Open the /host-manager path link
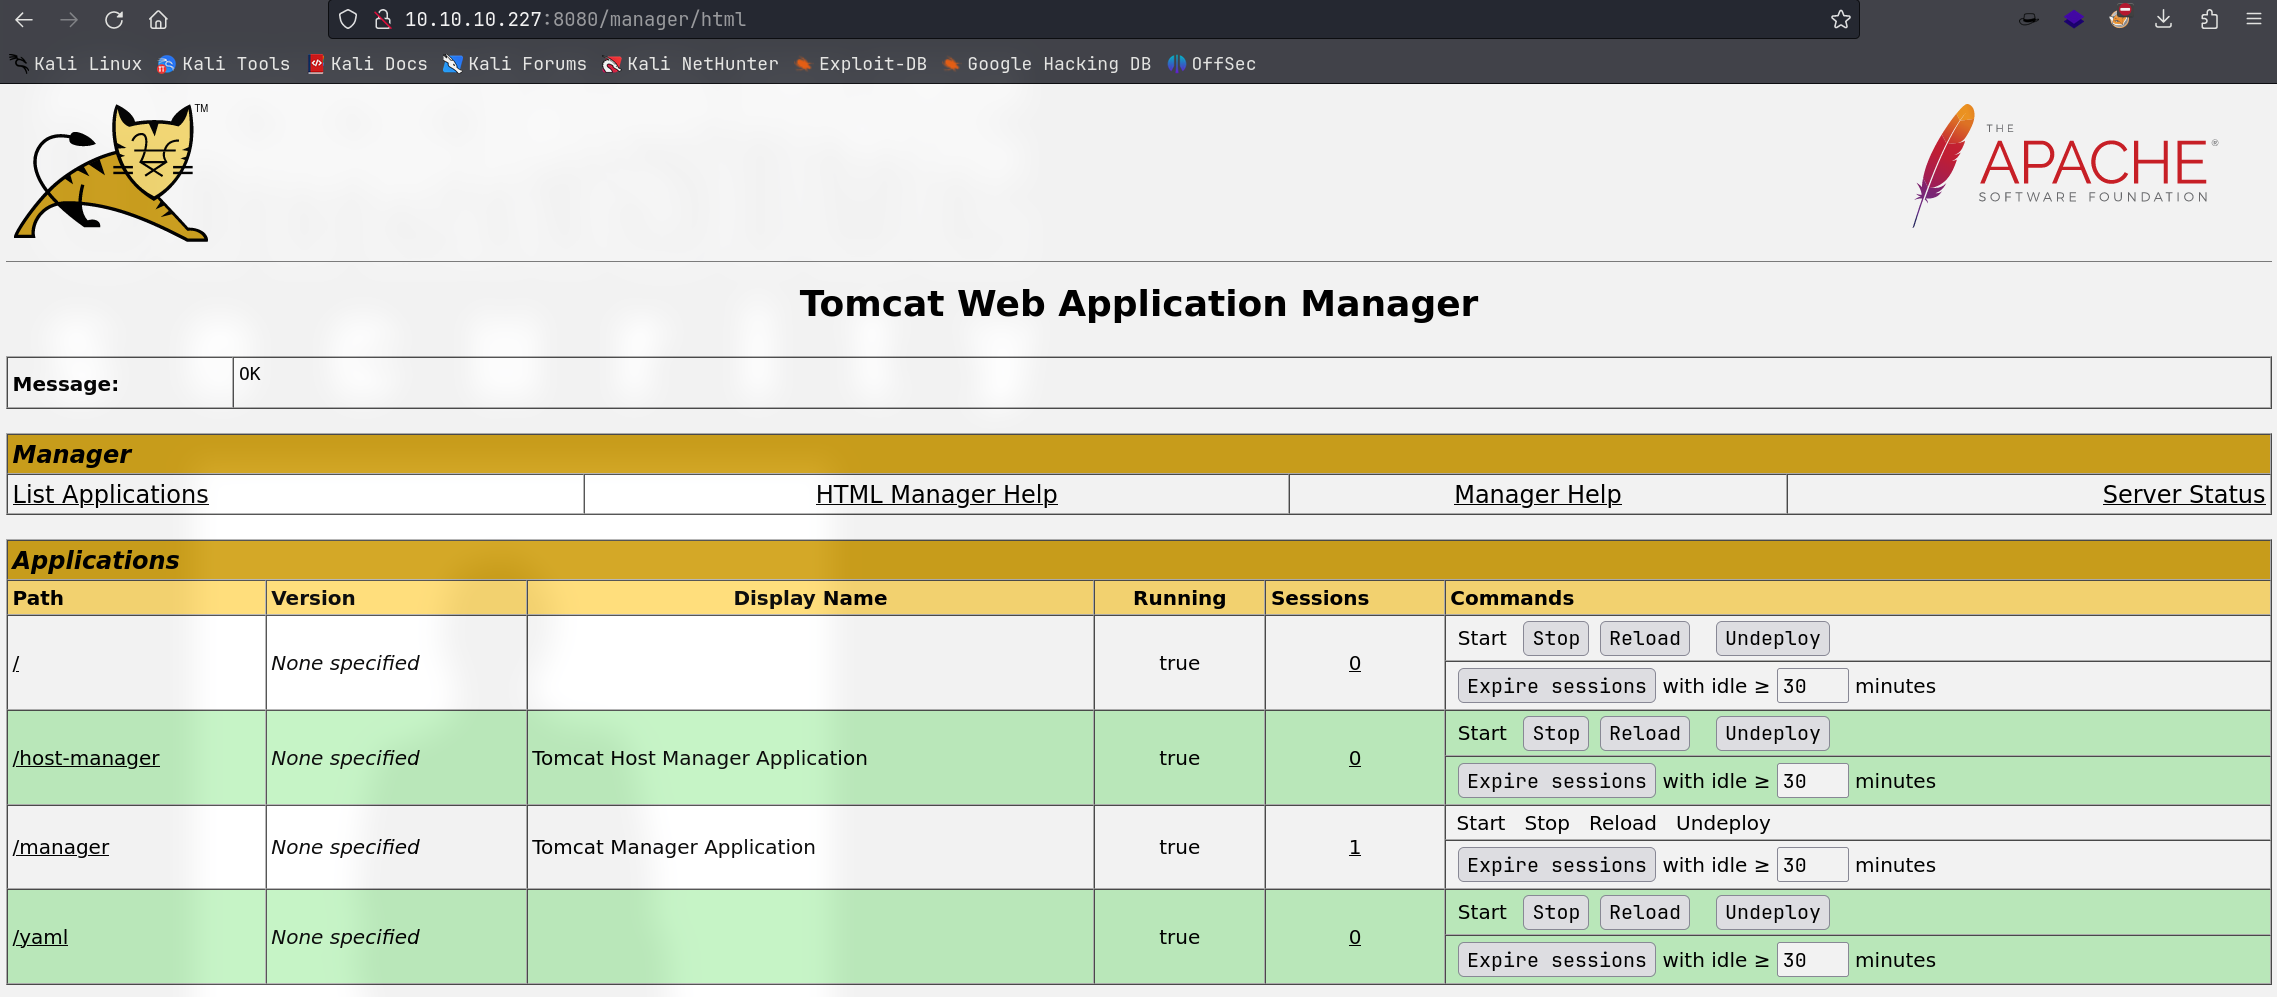 click(x=86, y=758)
